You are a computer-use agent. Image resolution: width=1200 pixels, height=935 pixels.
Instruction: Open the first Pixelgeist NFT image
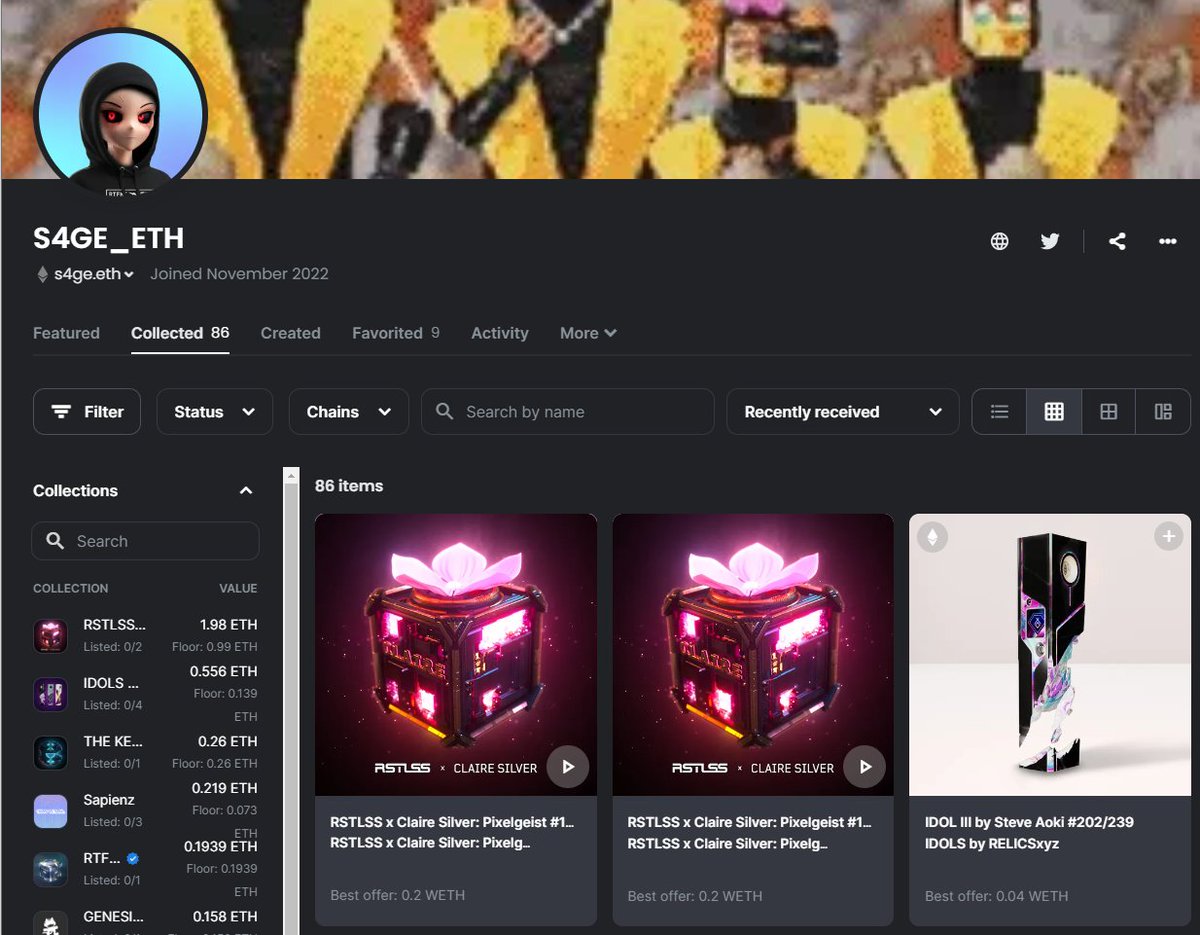click(456, 655)
